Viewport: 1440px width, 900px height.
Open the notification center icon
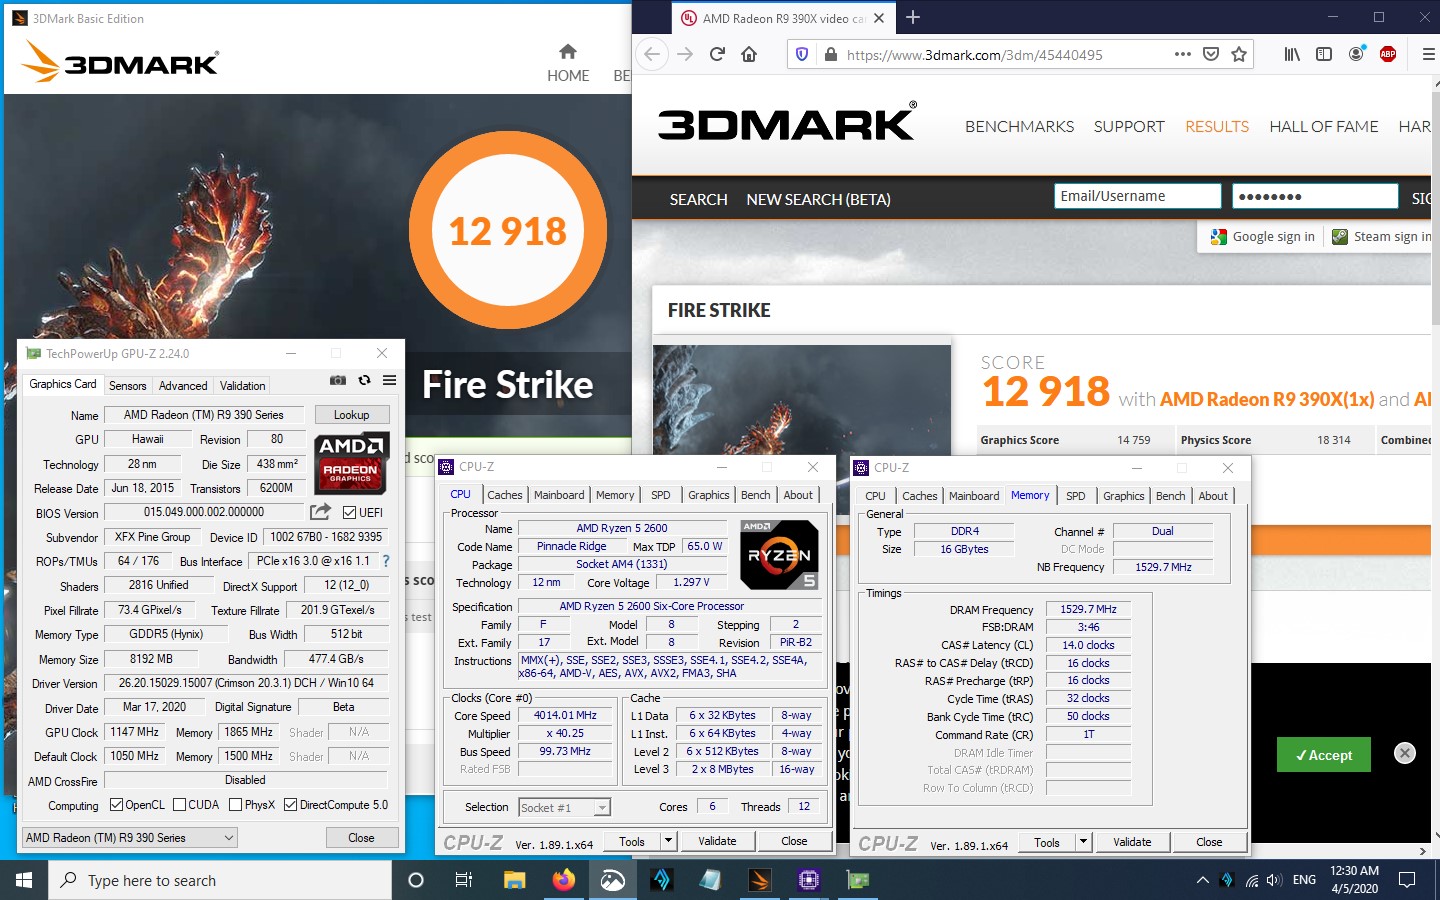tap(1407, 880)
